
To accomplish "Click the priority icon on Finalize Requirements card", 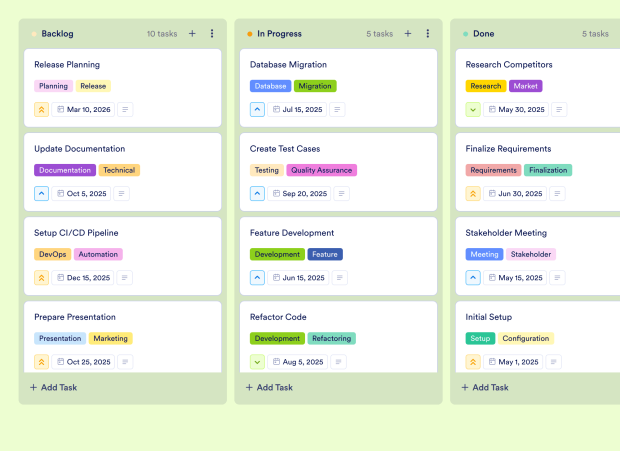I will pyautogui.click(x=473, y=193).
